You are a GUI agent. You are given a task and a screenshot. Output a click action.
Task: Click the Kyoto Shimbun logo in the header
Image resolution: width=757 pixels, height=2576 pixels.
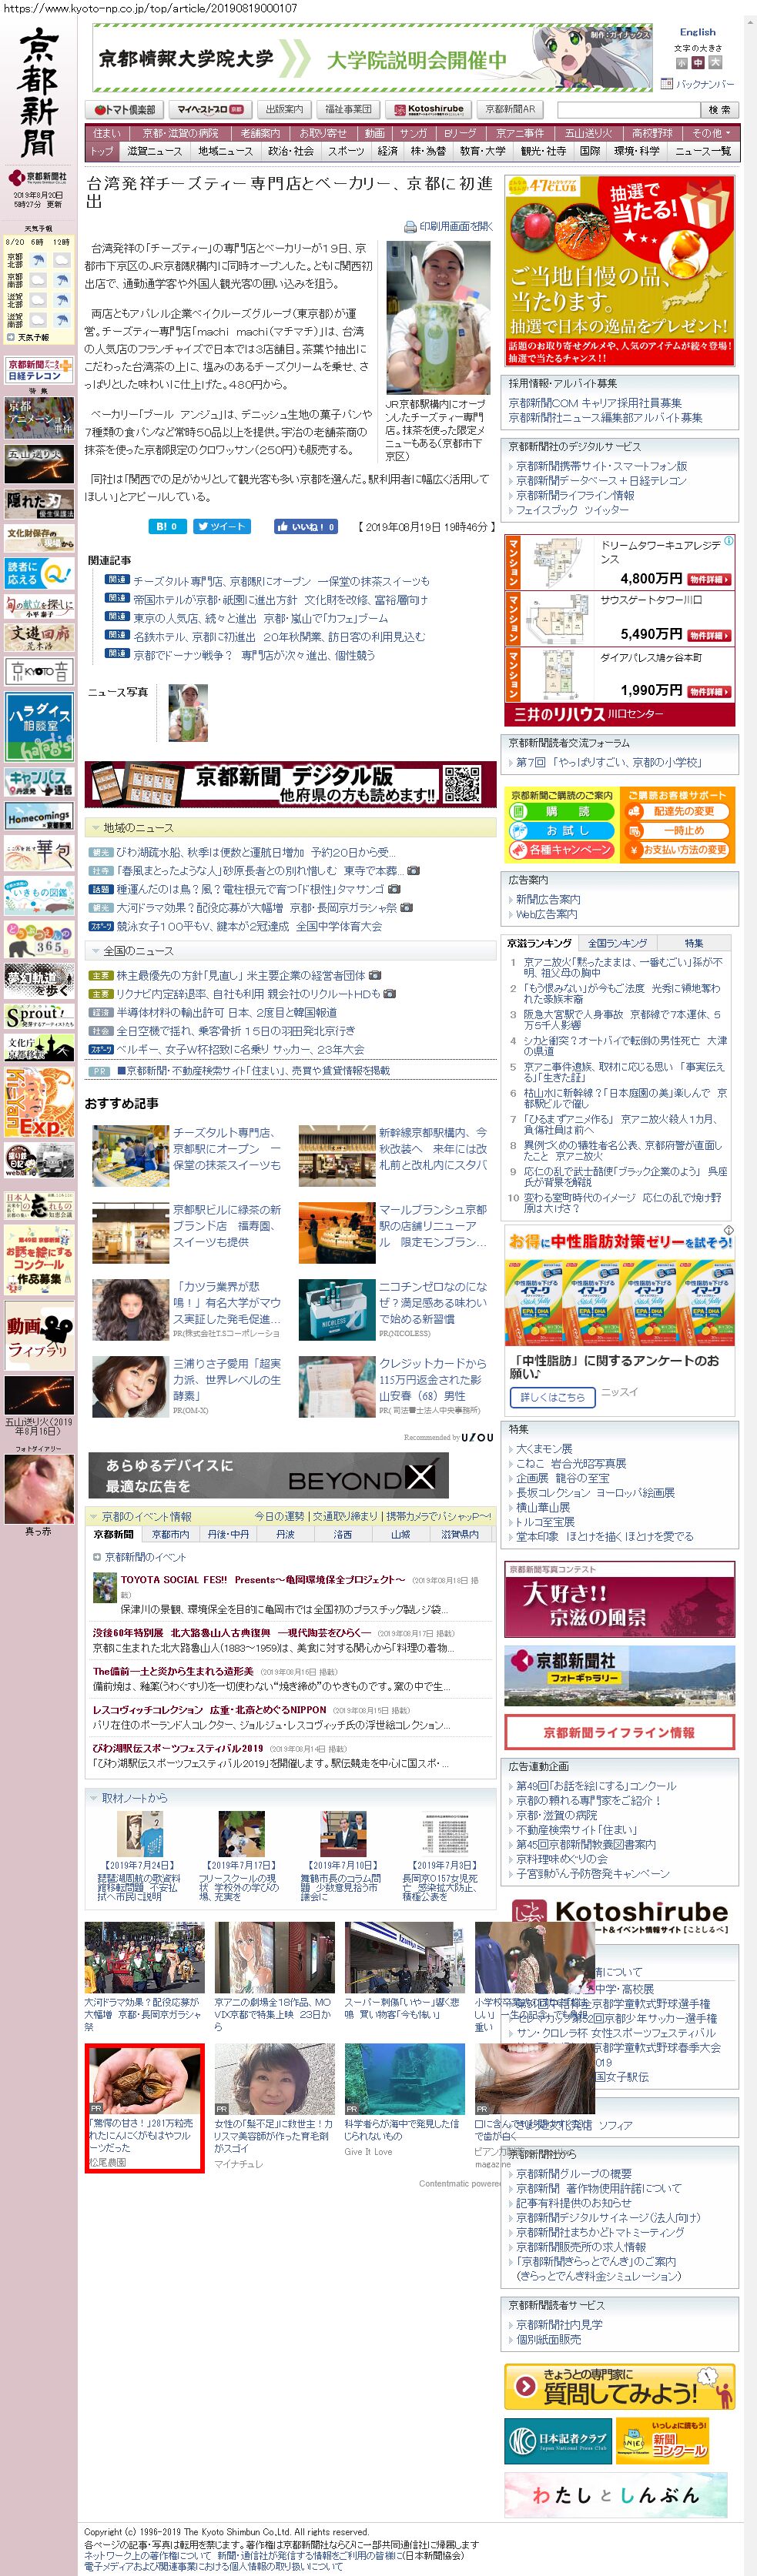tap(39, 93)
